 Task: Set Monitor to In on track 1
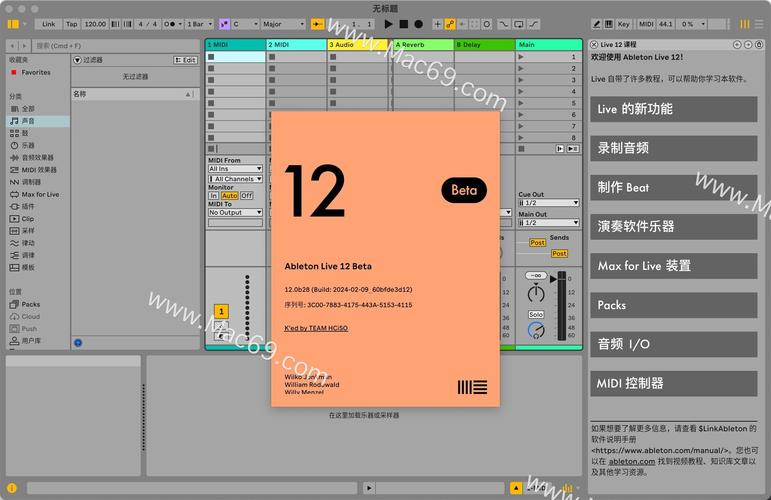213,196
